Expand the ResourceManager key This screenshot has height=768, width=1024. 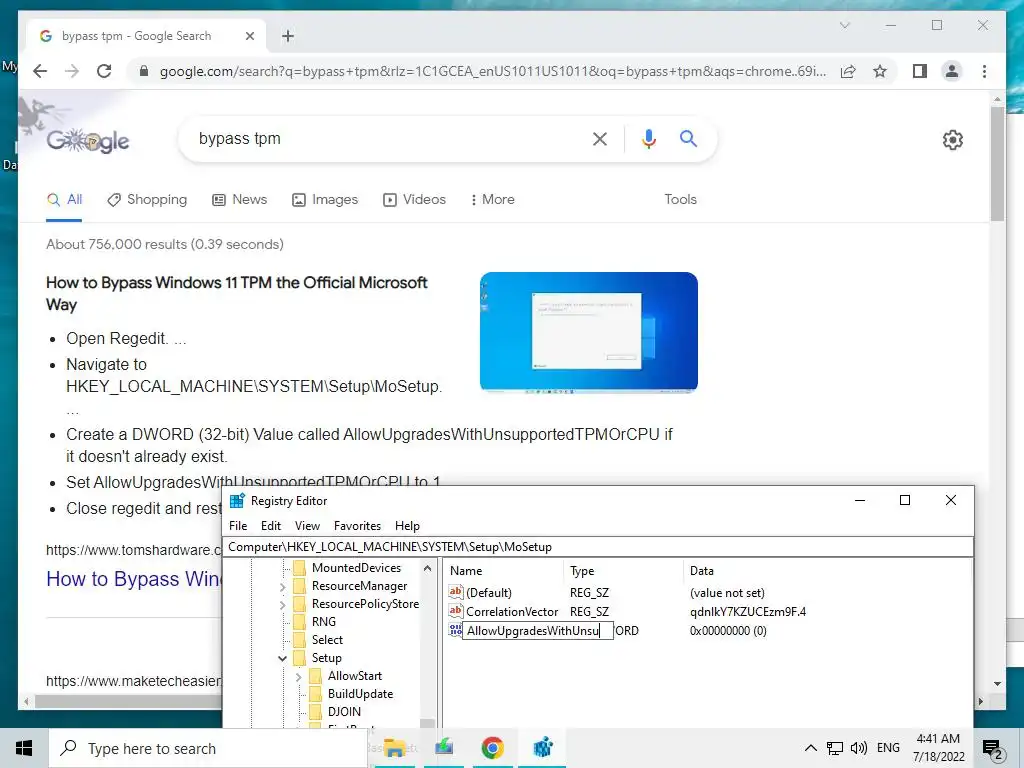pos(282,587)
